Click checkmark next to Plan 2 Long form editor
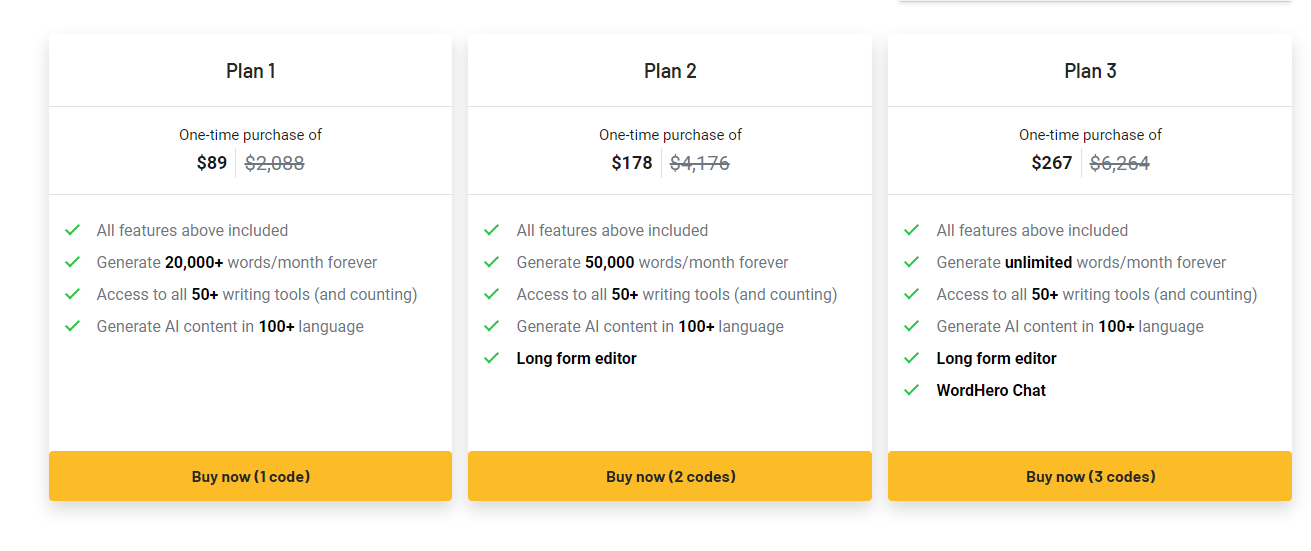 tap(491, 358)
